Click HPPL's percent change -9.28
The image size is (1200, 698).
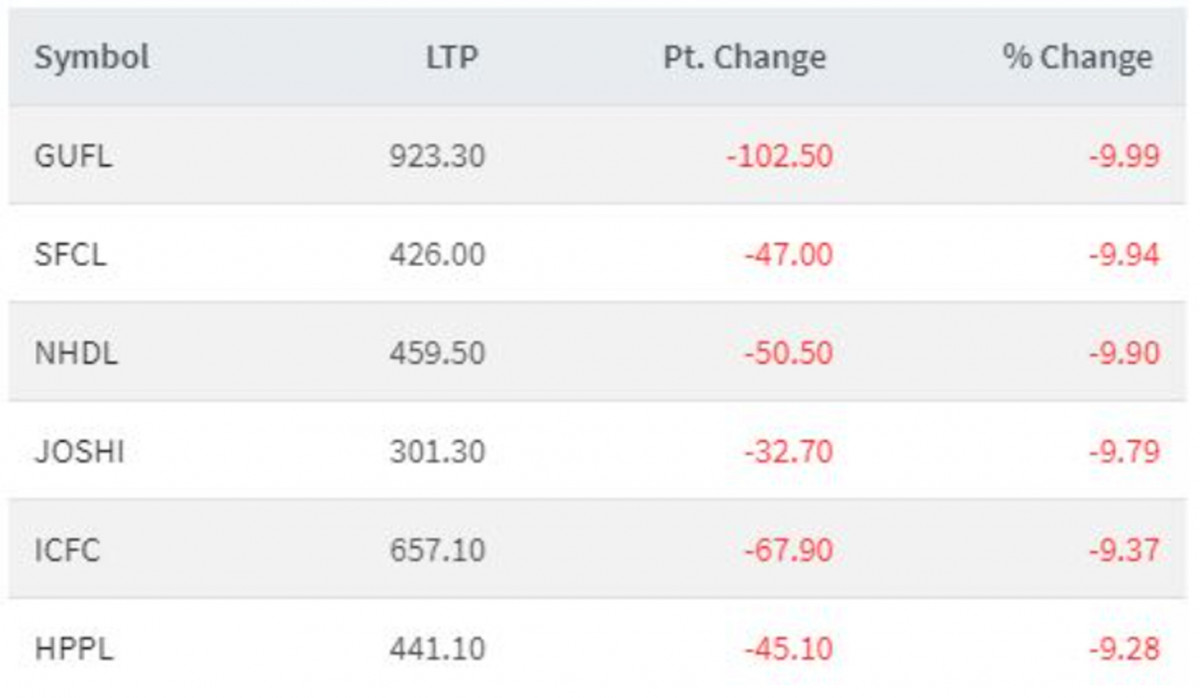point(1124,649)
